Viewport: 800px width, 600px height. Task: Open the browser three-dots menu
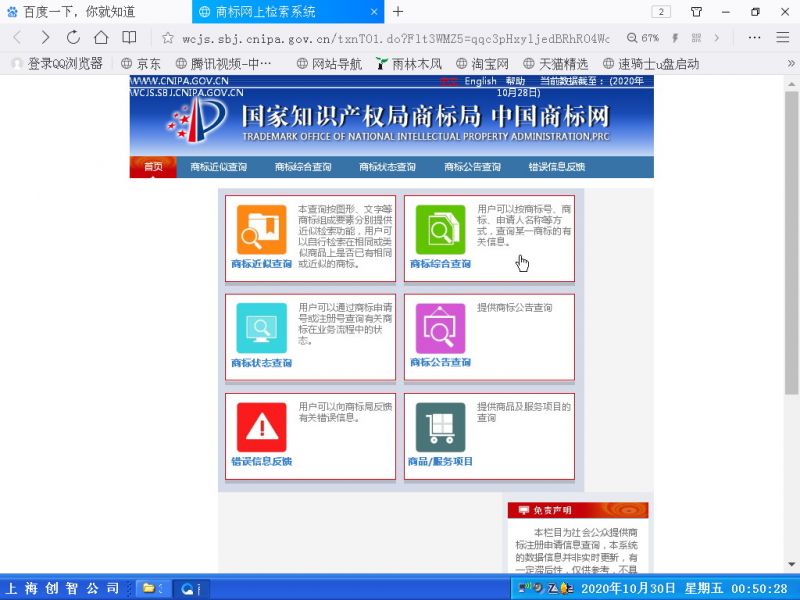(x=755, y=38)
